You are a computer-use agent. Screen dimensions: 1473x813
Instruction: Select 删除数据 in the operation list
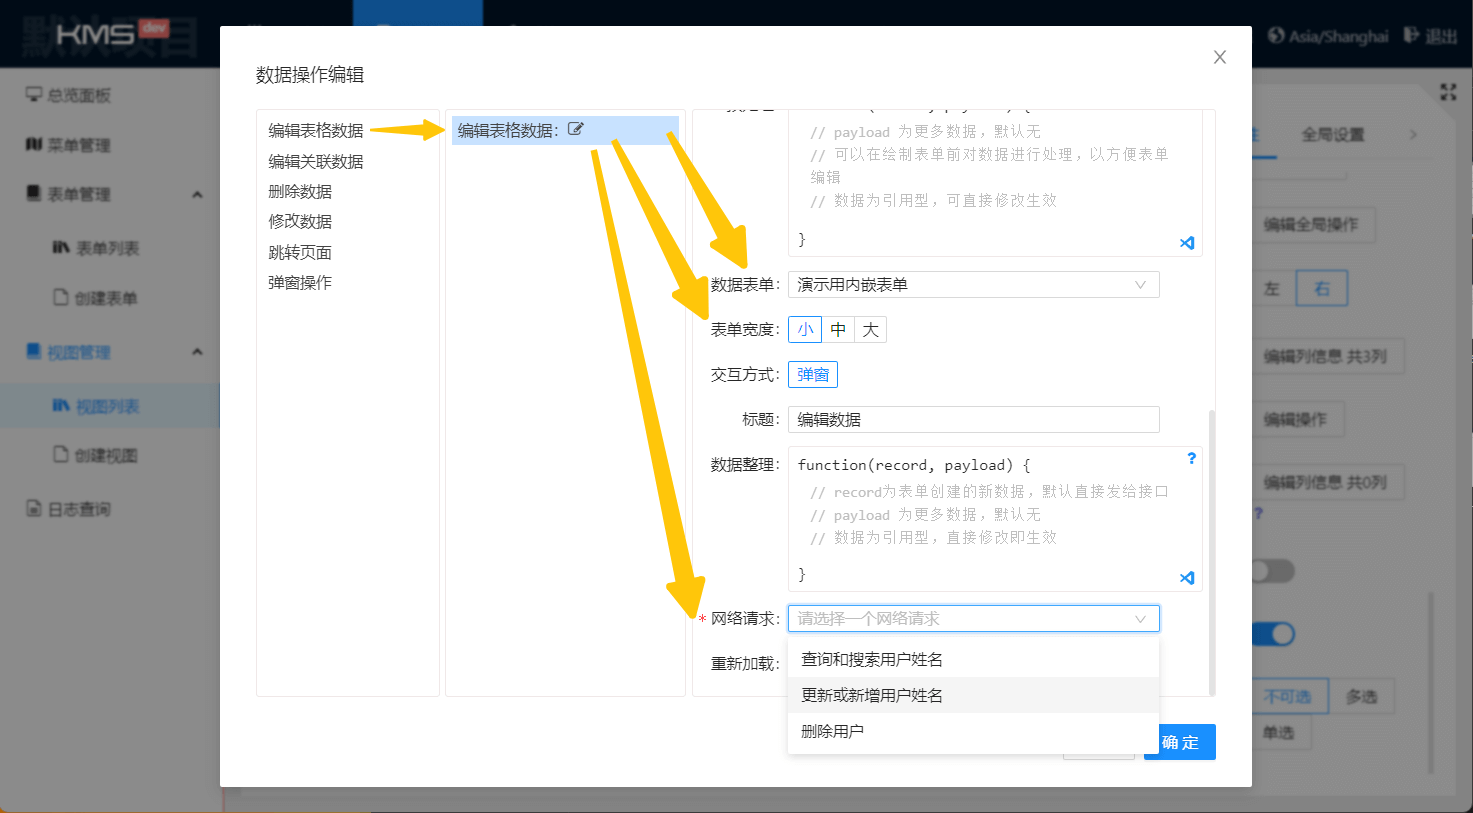[x=300, y=192]
